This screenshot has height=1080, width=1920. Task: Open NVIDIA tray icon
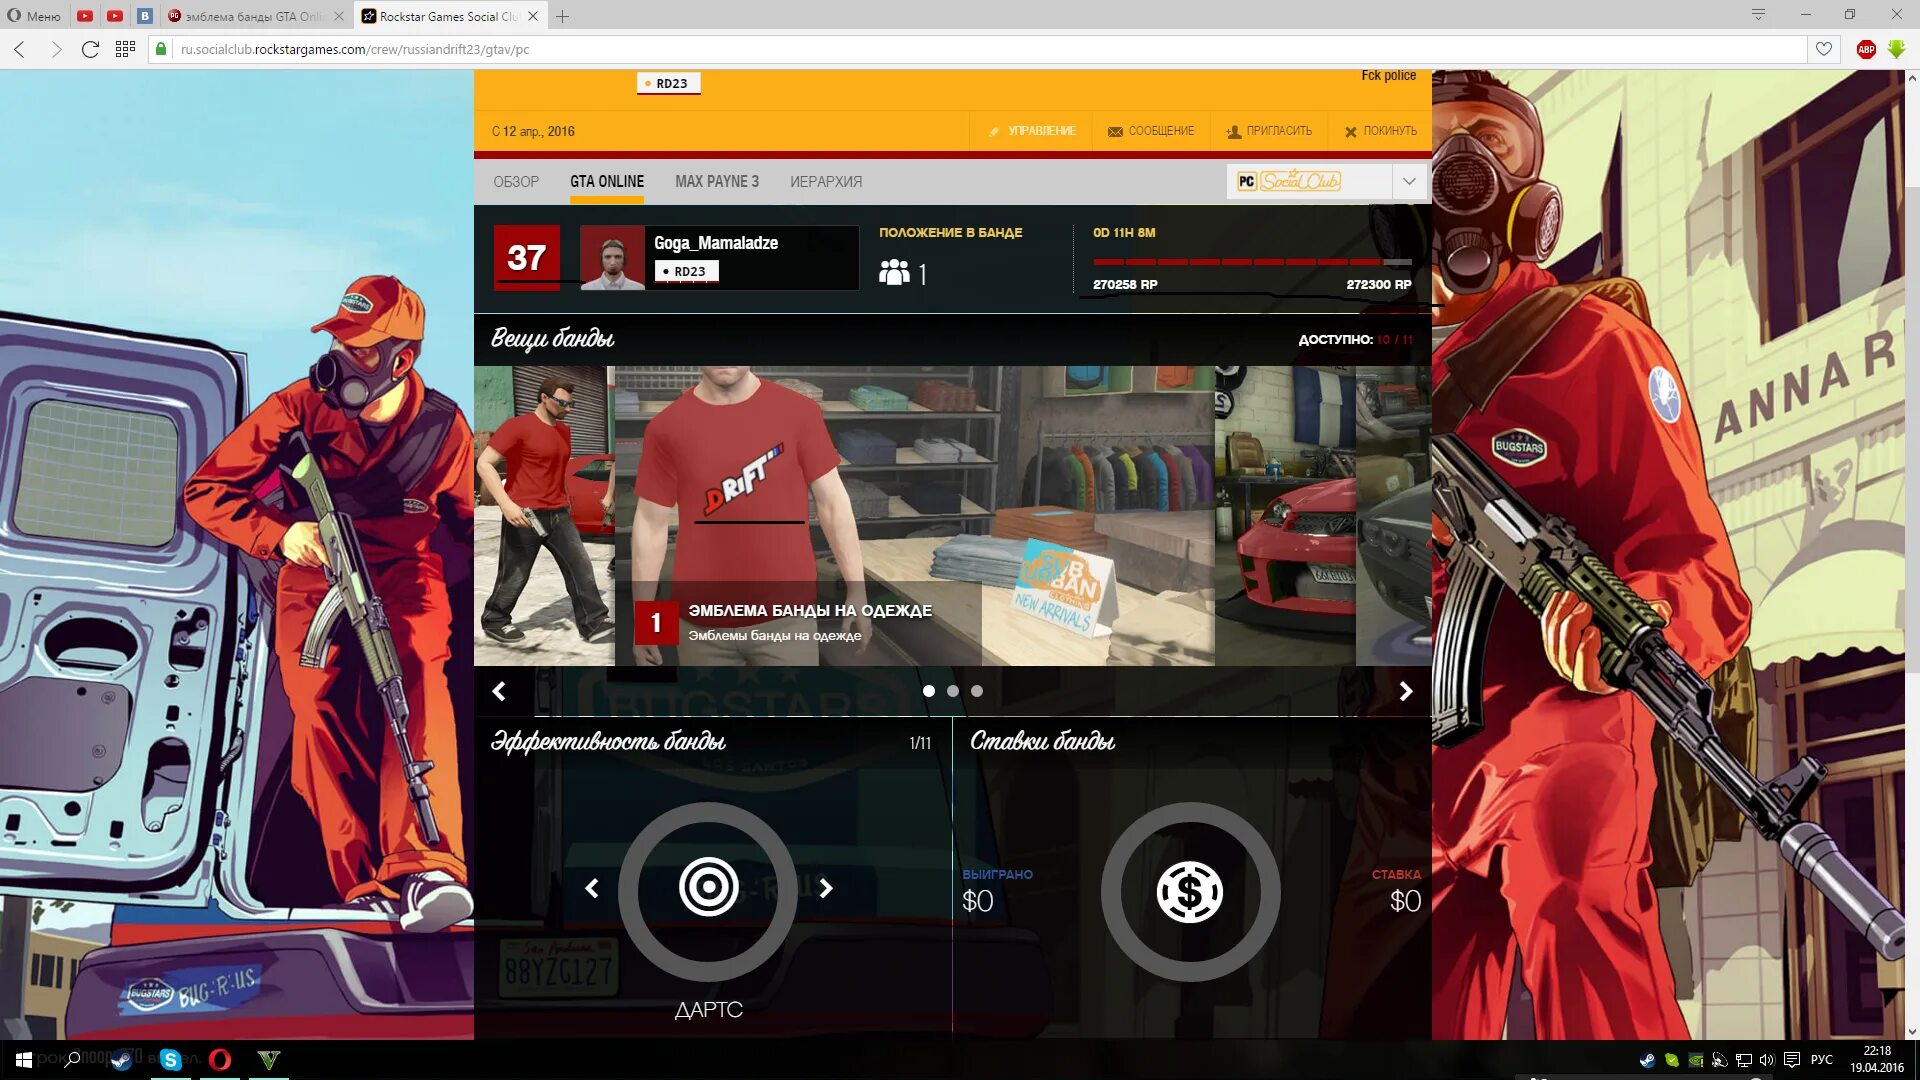click(1696, 1060)
